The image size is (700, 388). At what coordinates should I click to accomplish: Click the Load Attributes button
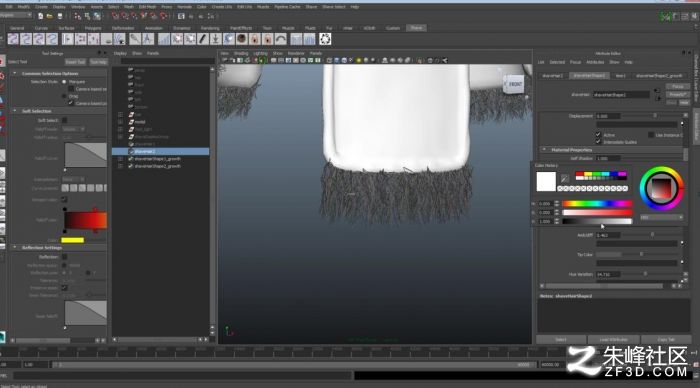tap(614, 339)
